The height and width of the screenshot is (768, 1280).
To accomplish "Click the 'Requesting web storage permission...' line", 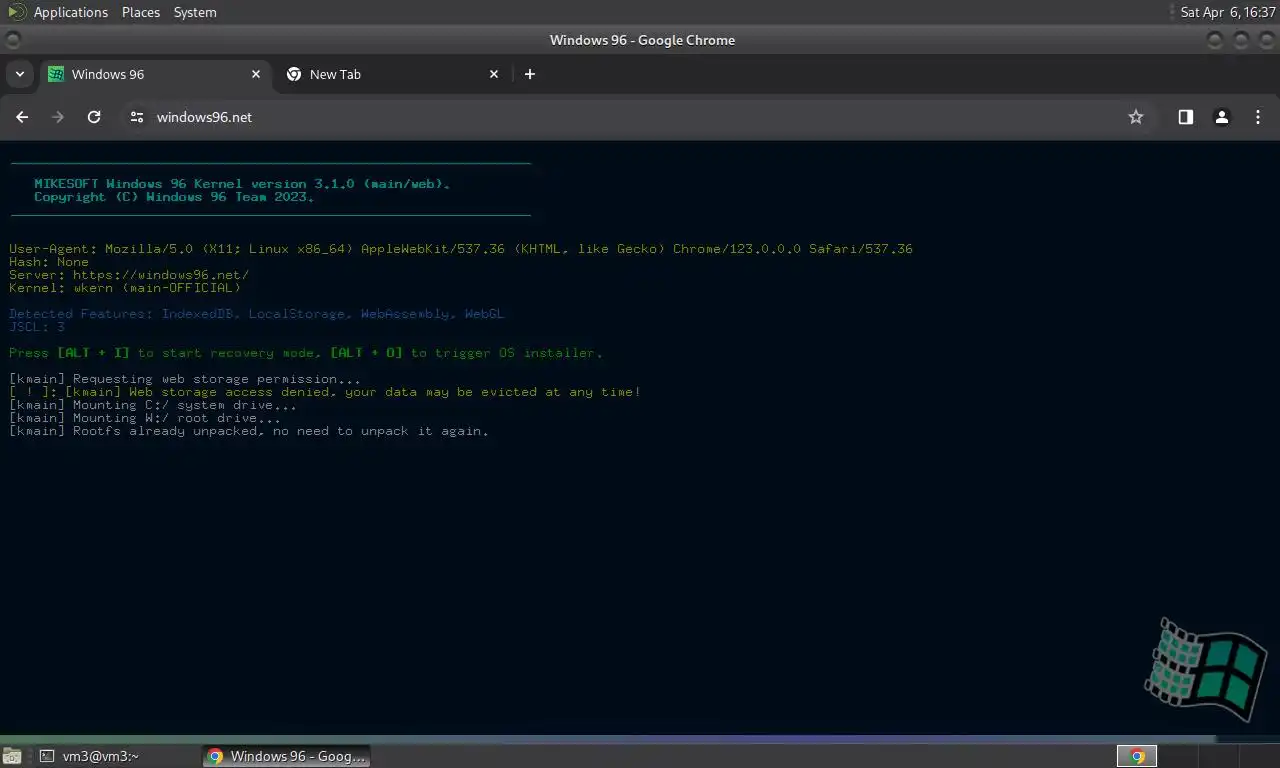I will (x=185, y=379).
